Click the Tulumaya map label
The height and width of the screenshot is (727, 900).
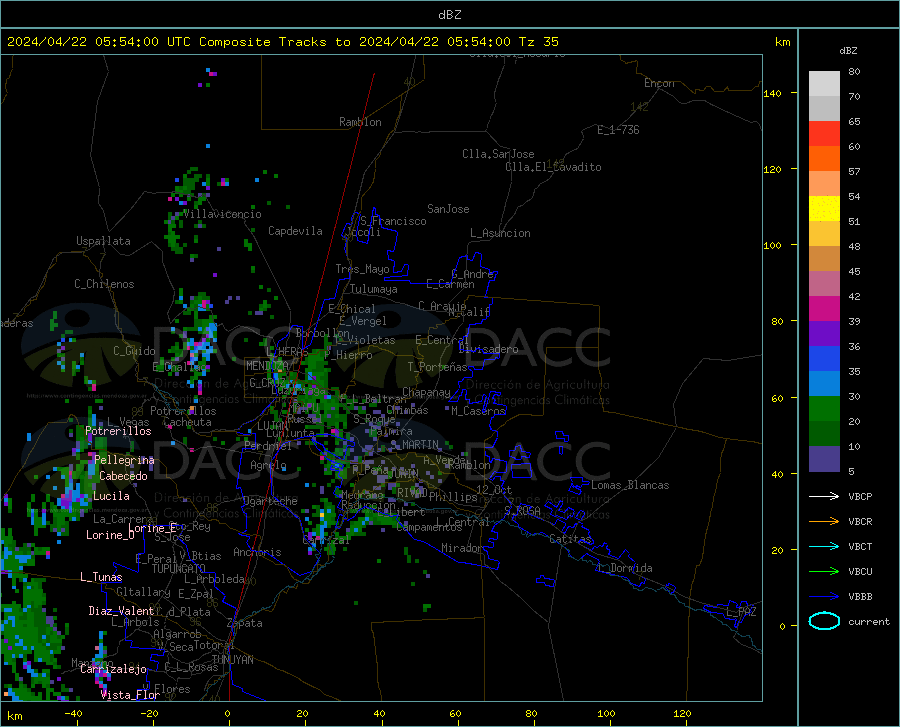(x=374, y=289)
